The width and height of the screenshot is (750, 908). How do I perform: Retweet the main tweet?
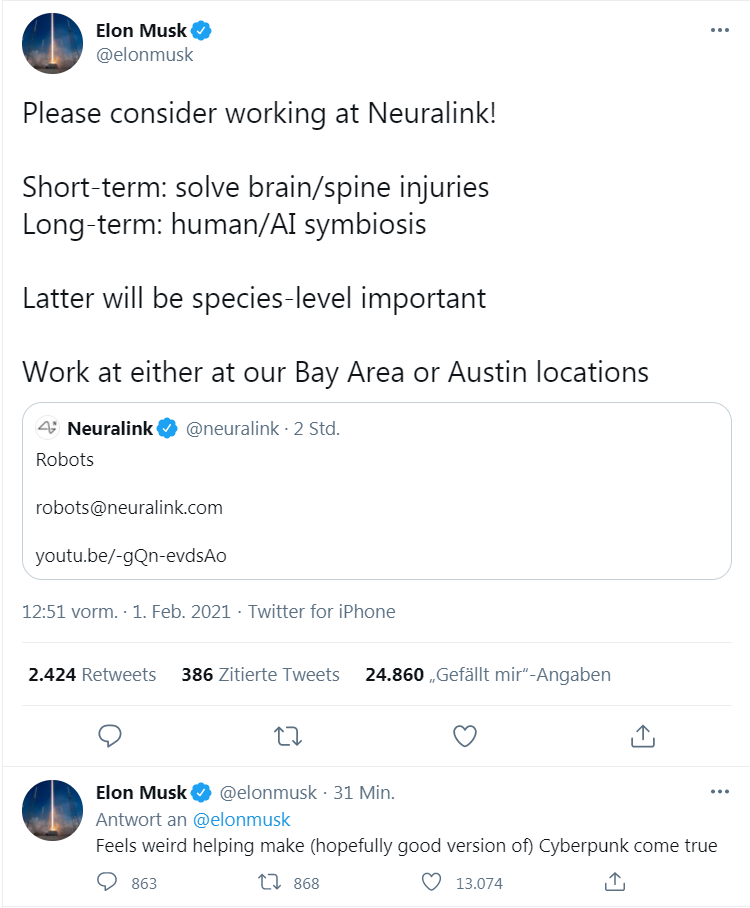click(287, 737)
